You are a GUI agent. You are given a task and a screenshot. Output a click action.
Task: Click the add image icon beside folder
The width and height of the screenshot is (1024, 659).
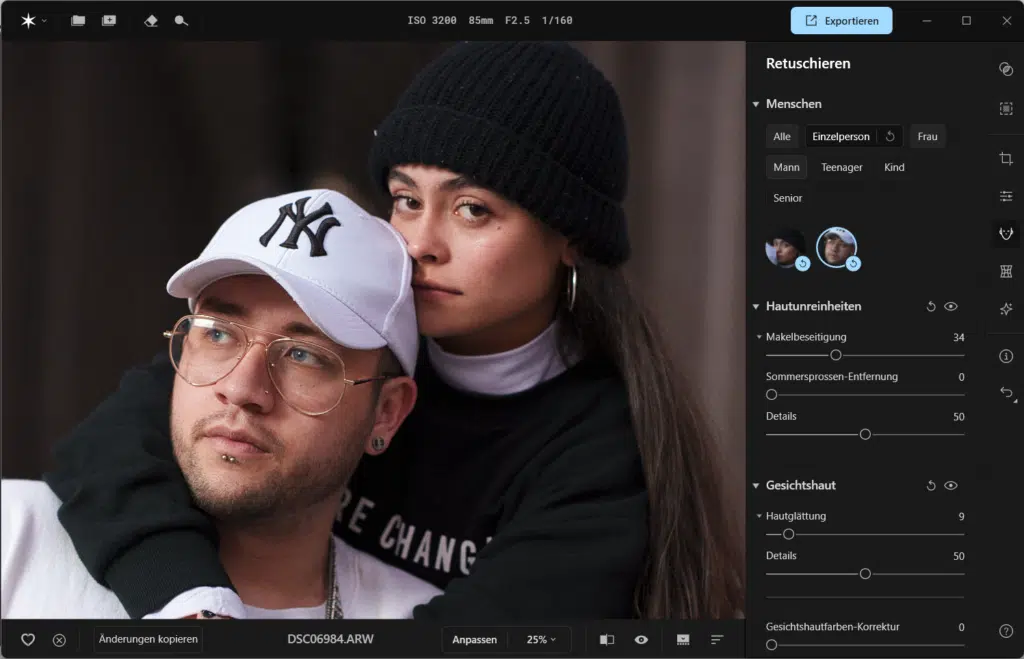pyautogui.click(x=109, y=20)
